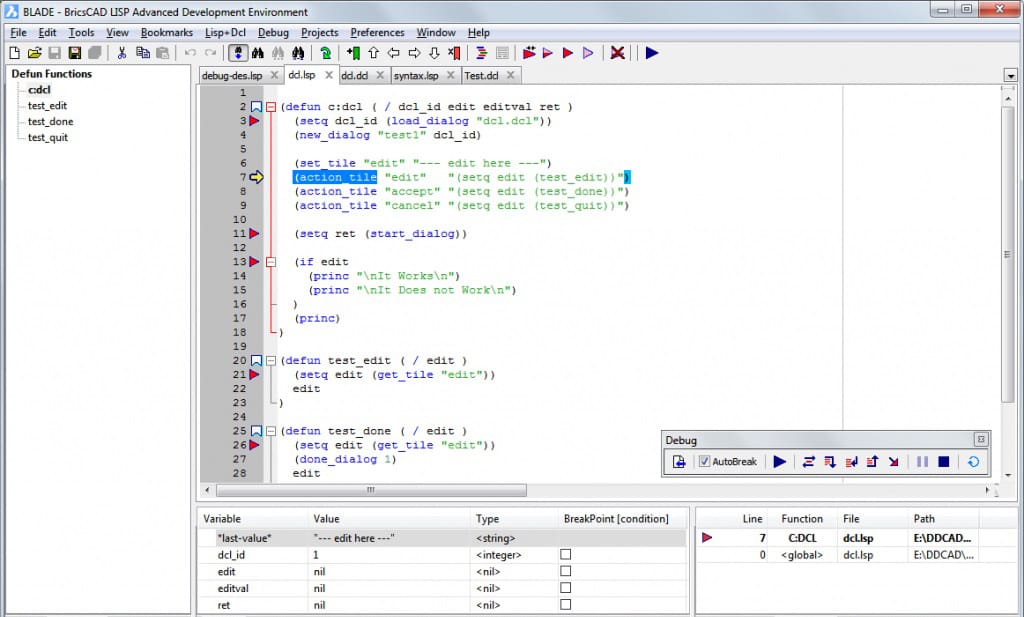Click the first binoculars Find icon
Viewport: 1024px width, 617px height.
258,53
